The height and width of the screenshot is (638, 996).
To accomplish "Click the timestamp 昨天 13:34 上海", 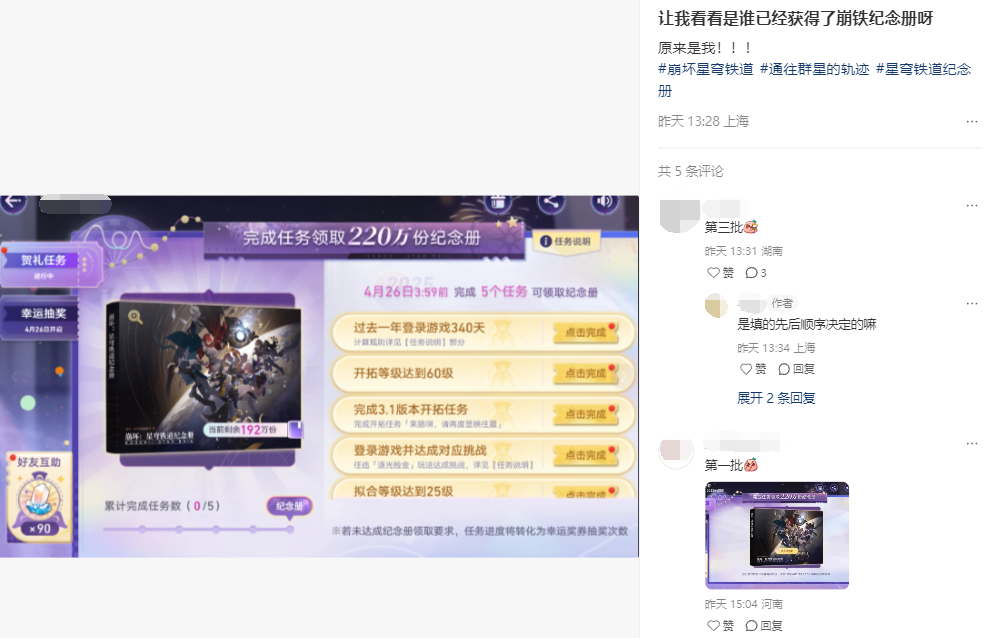I will (x=776, y=348).
